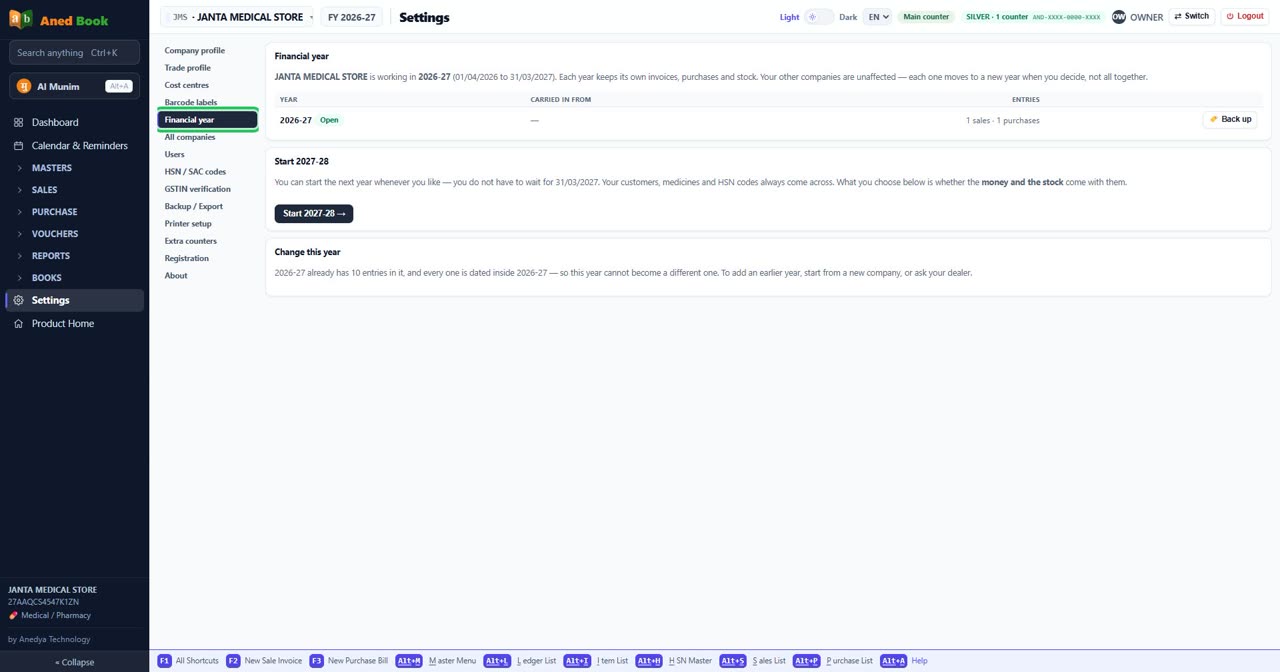
Task: Click the Search anything input field
Action: (x=74, y=52)
